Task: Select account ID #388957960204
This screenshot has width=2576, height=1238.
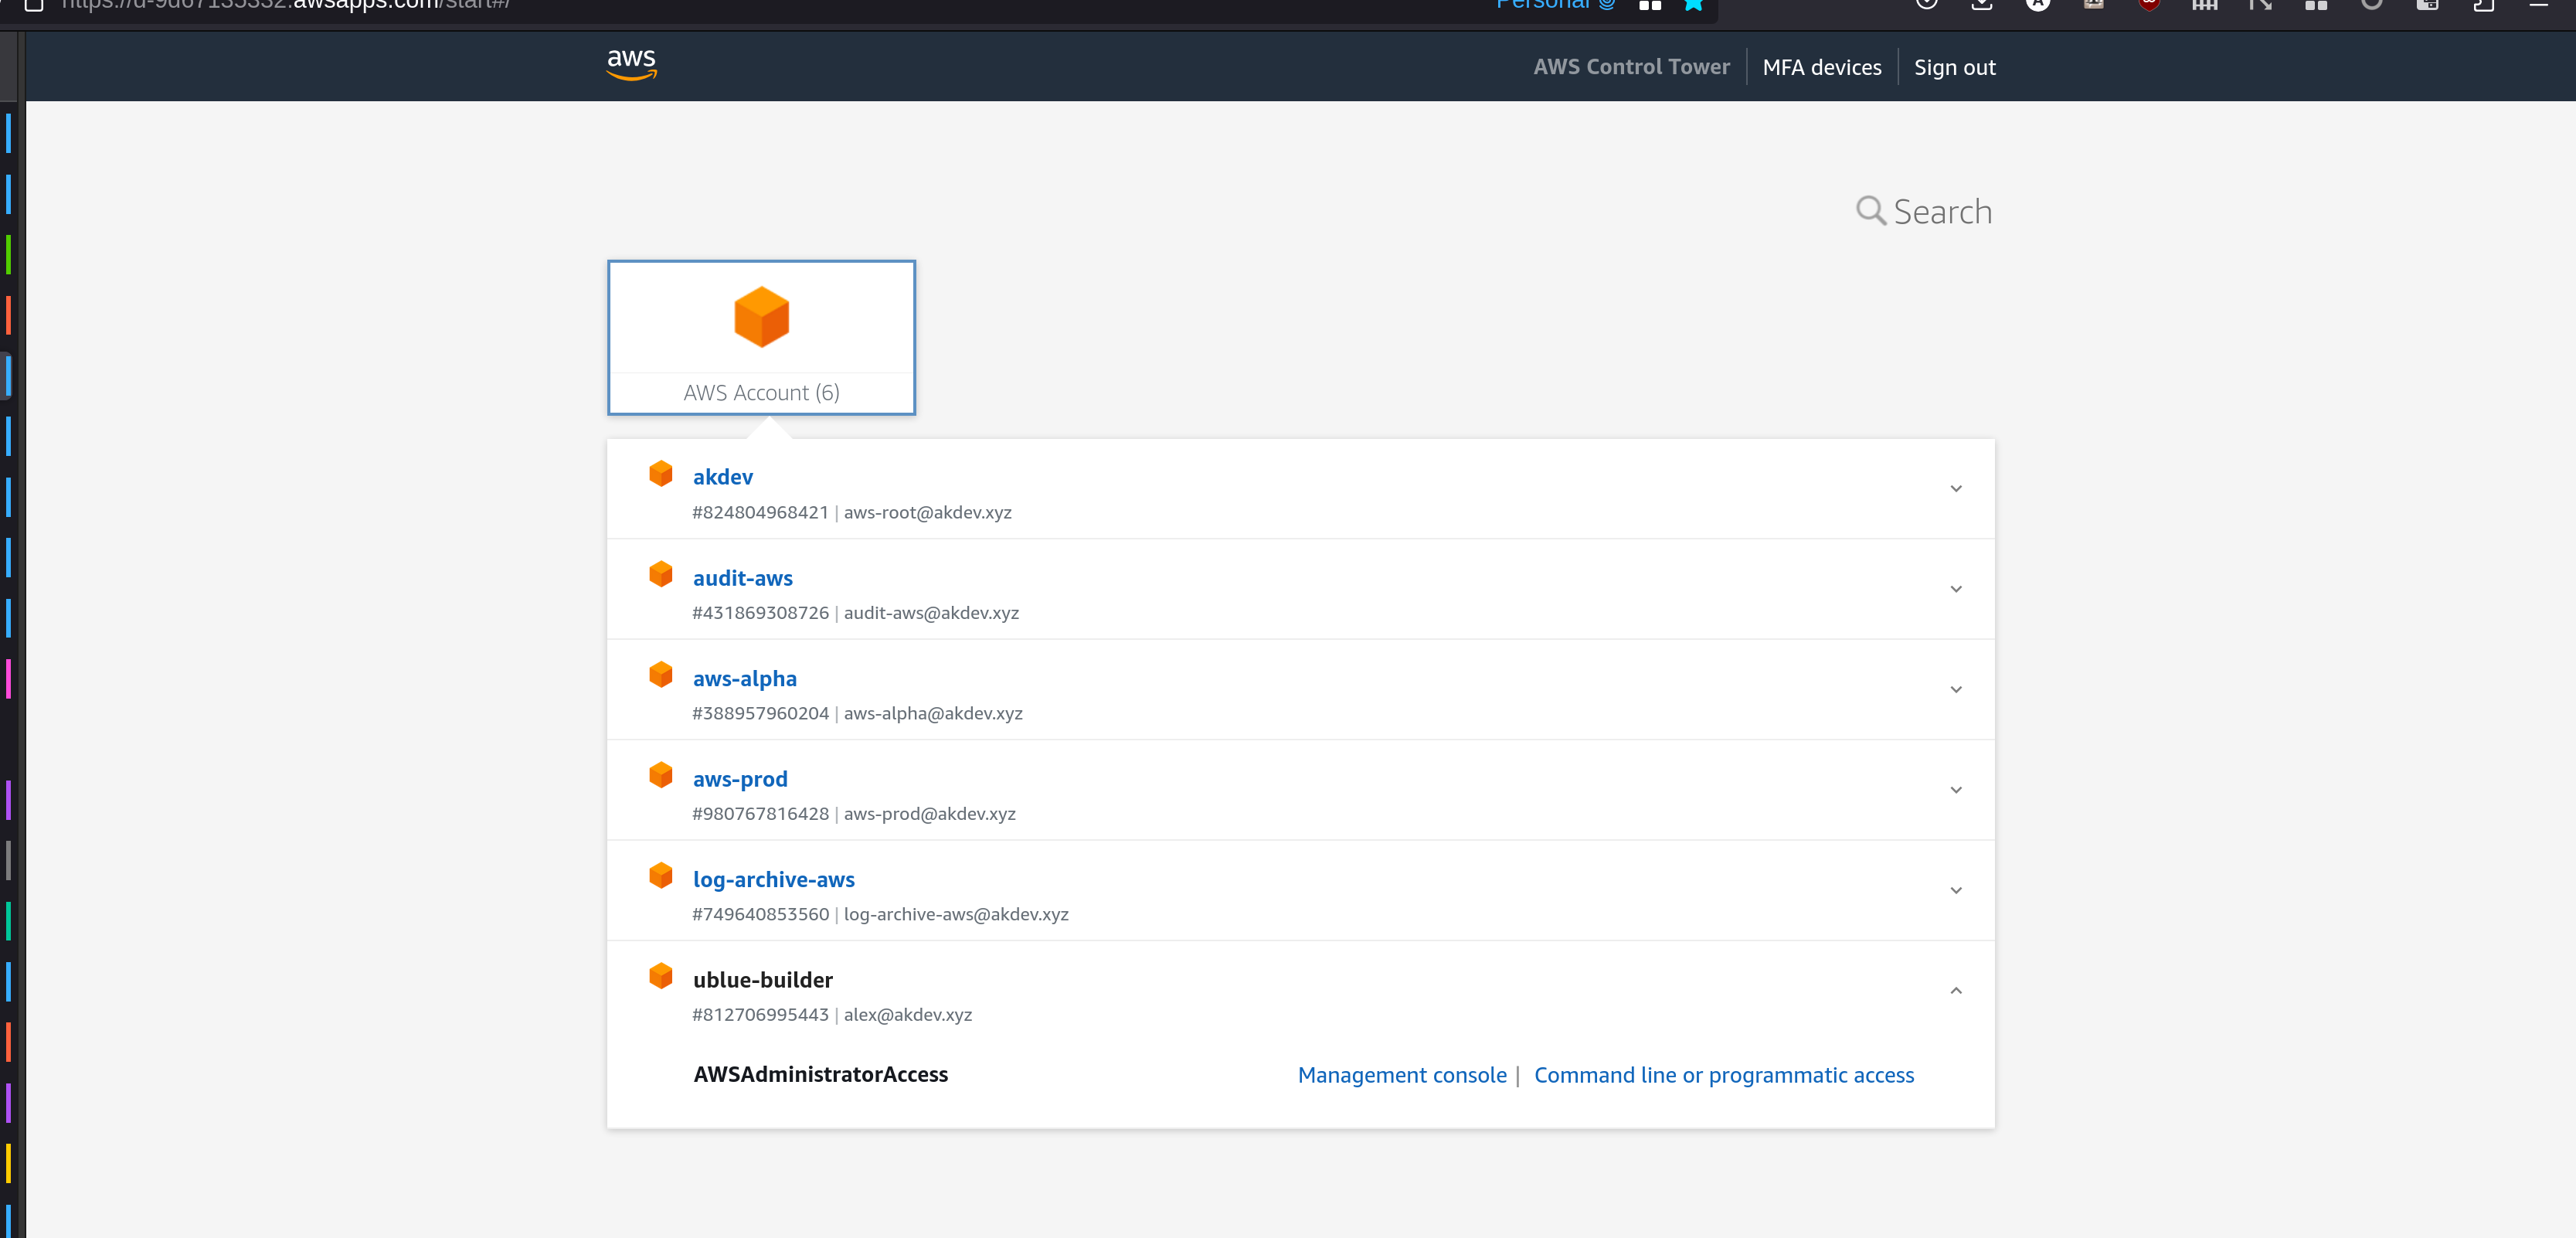Action: point(760,713)
